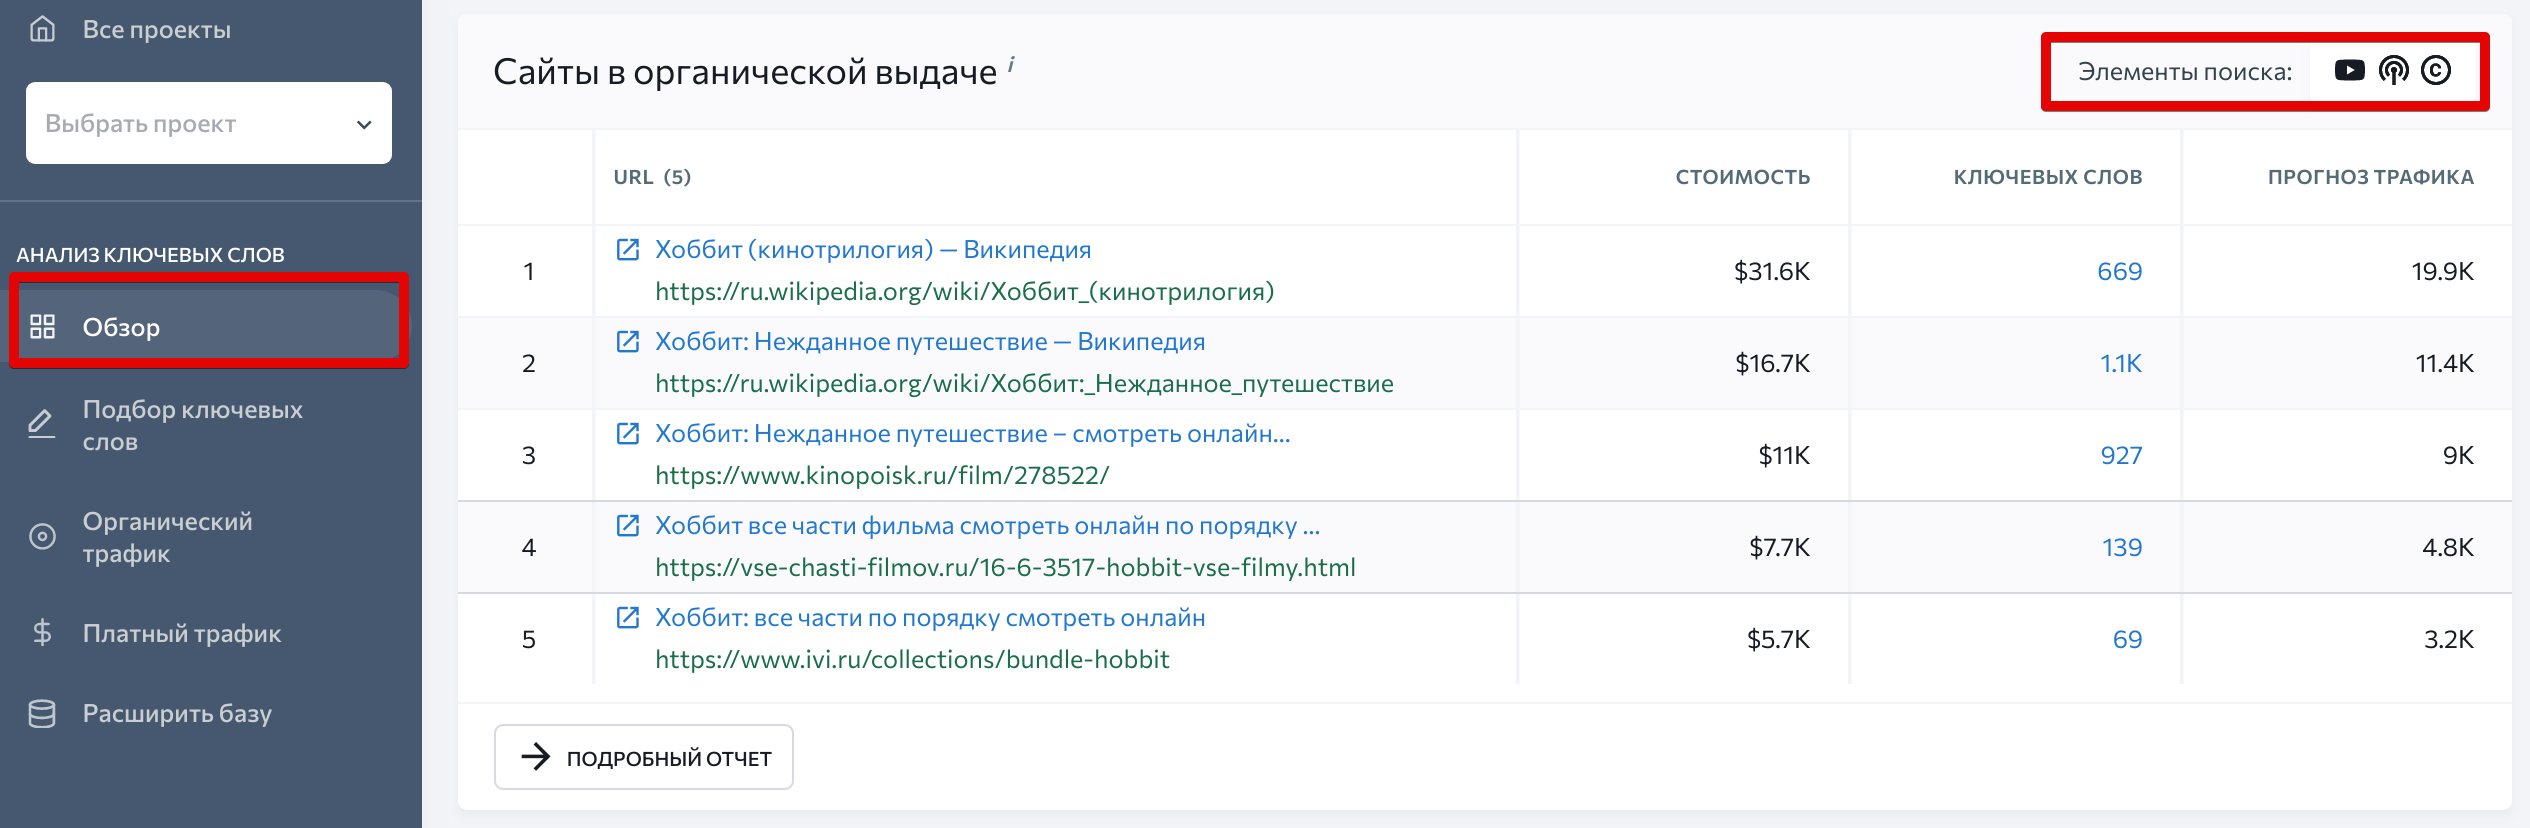The image size is (2530, 828).
Task: Open Хоббит: Нежданное путешествие — Википедия link
Action: 930,342
